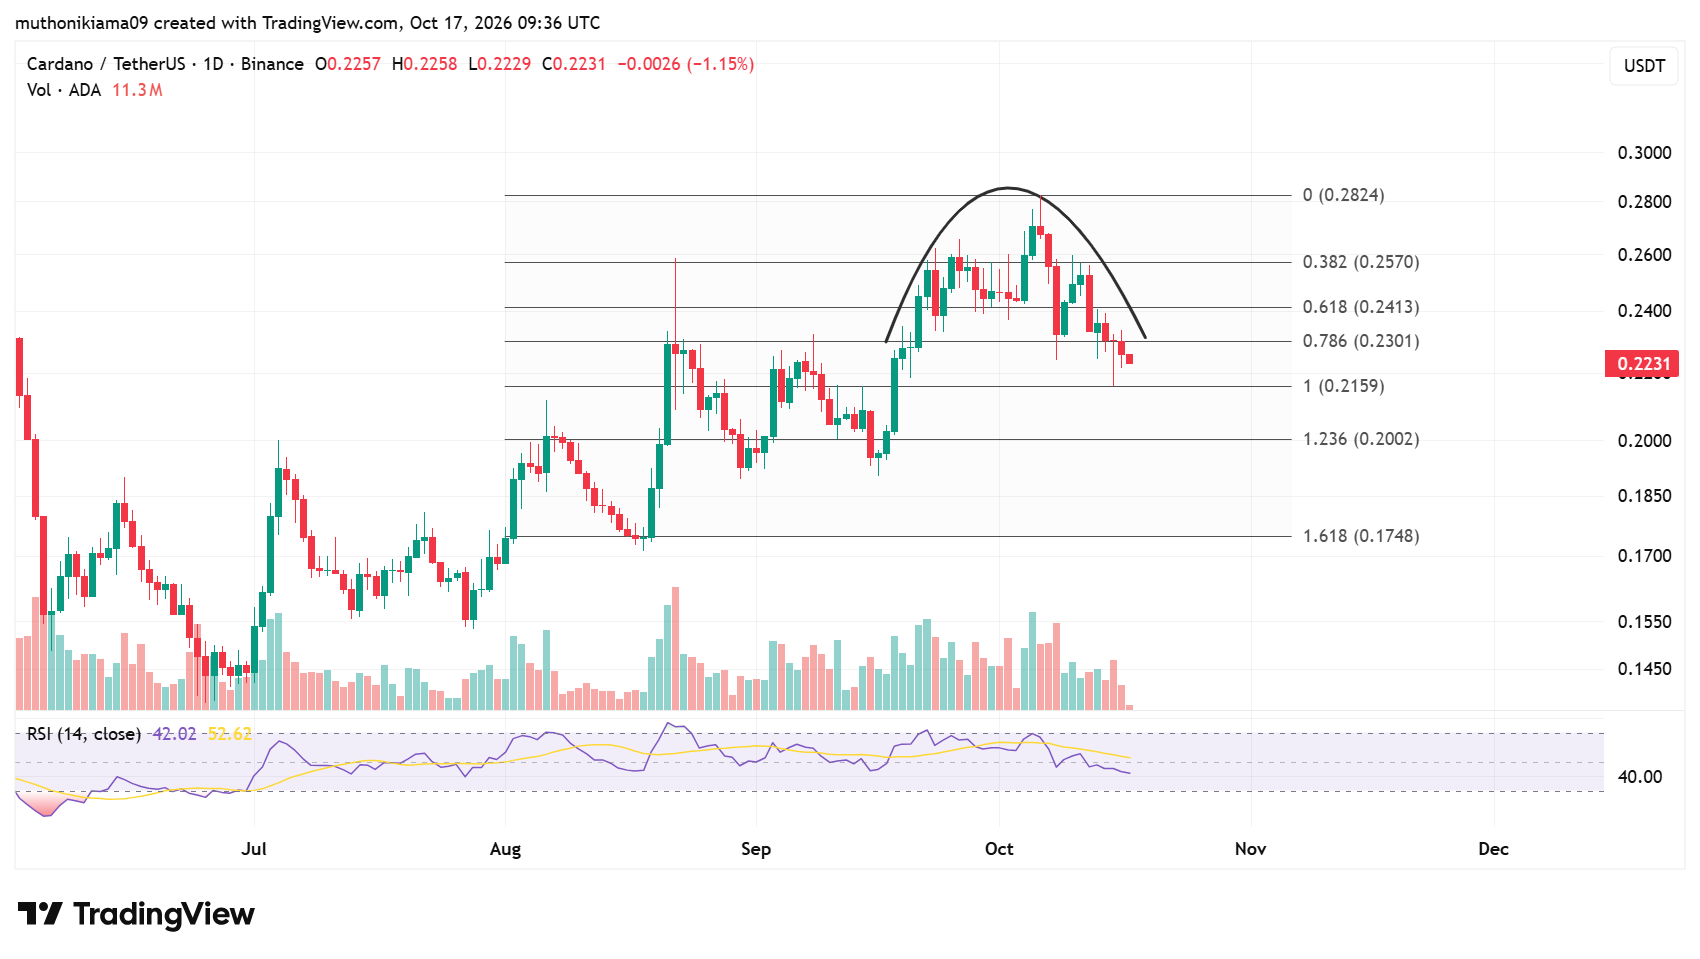Click the 0.1450 price axis label
The width and height of the screenshot is (1700, 959).
point(1644,669)
